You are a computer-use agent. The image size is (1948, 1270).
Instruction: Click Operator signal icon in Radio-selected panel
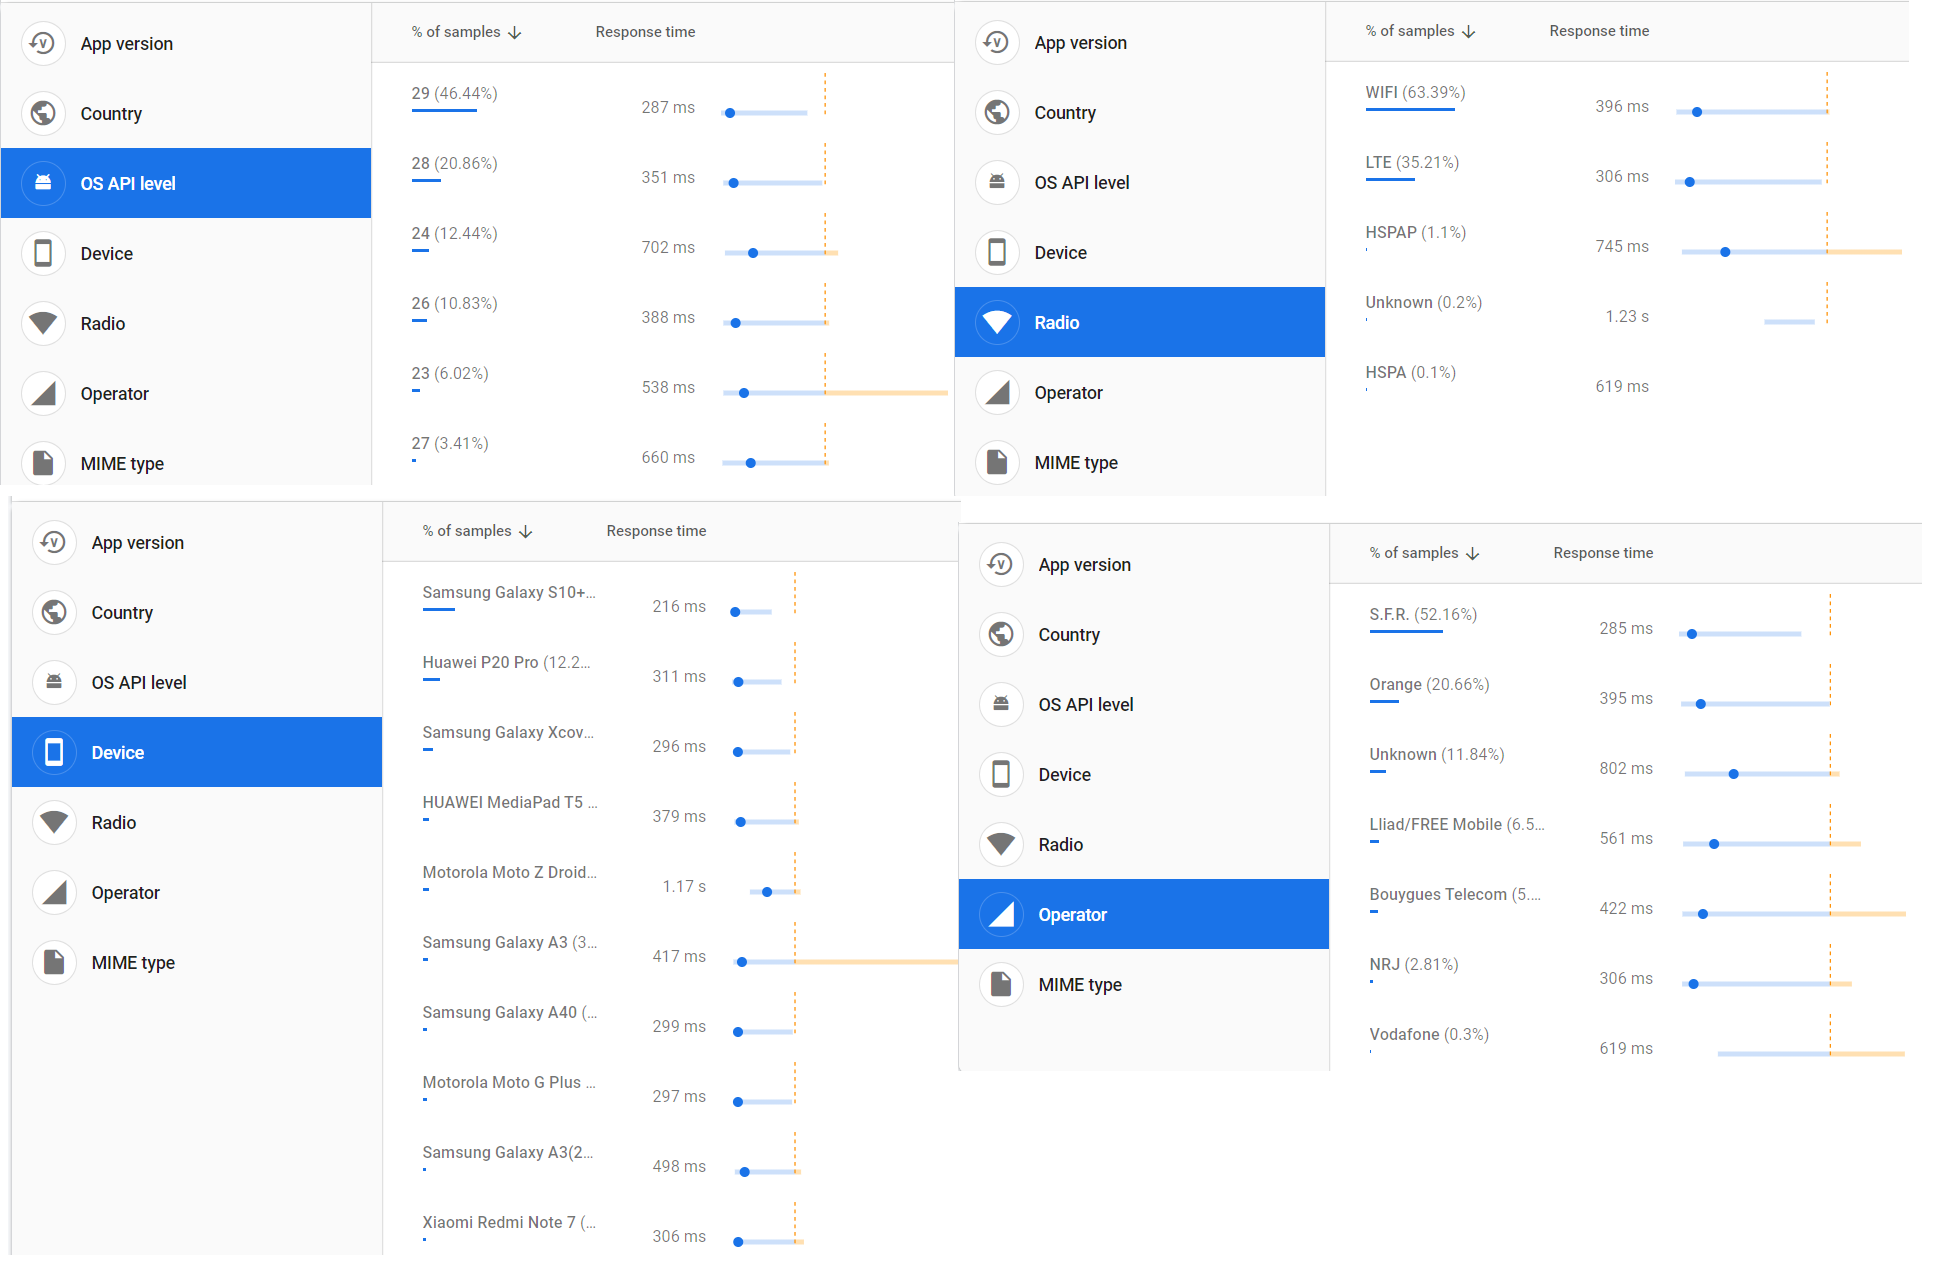(997, 392)
